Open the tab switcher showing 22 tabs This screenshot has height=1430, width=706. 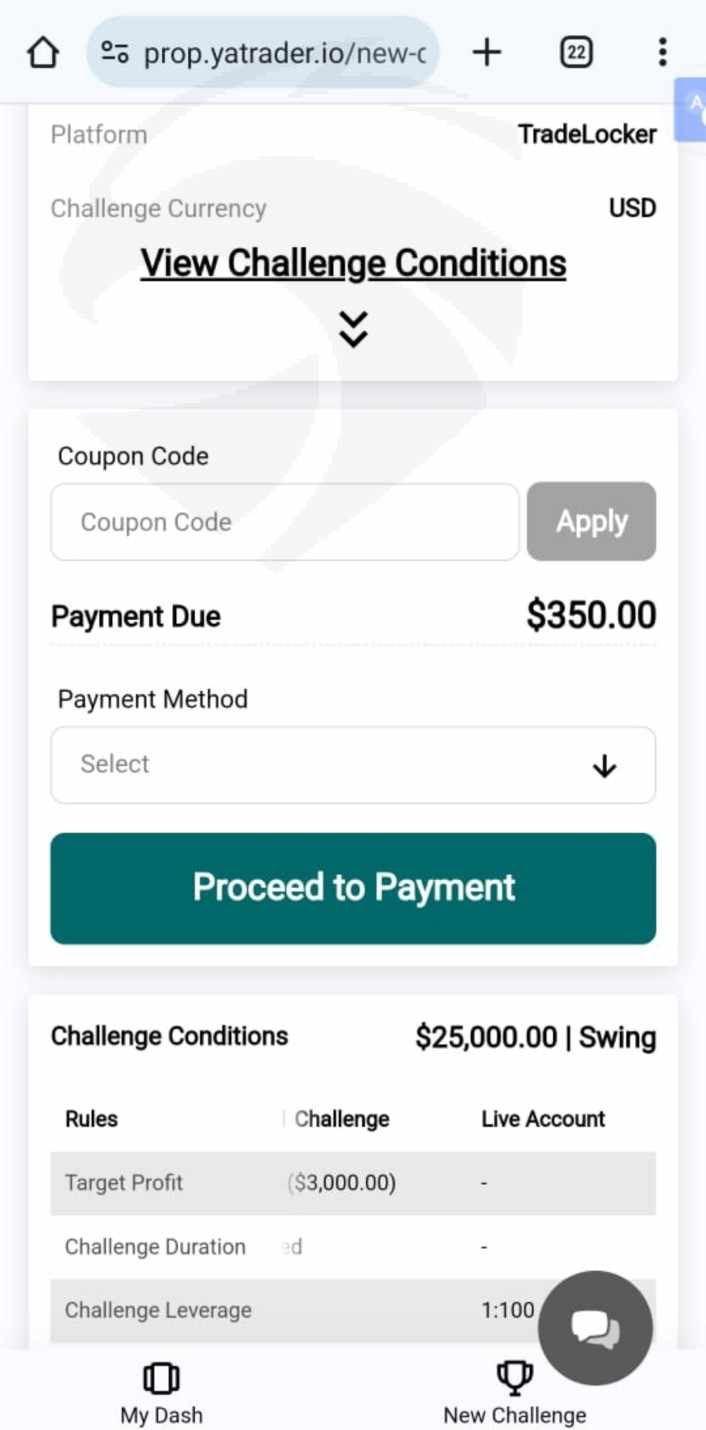coord(575,52)
